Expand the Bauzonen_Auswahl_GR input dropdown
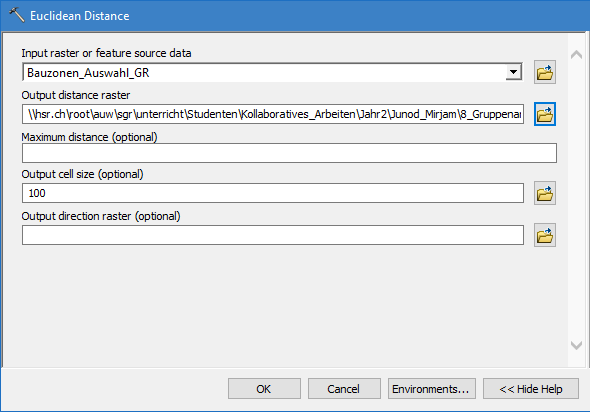 (x=514, y=72)
